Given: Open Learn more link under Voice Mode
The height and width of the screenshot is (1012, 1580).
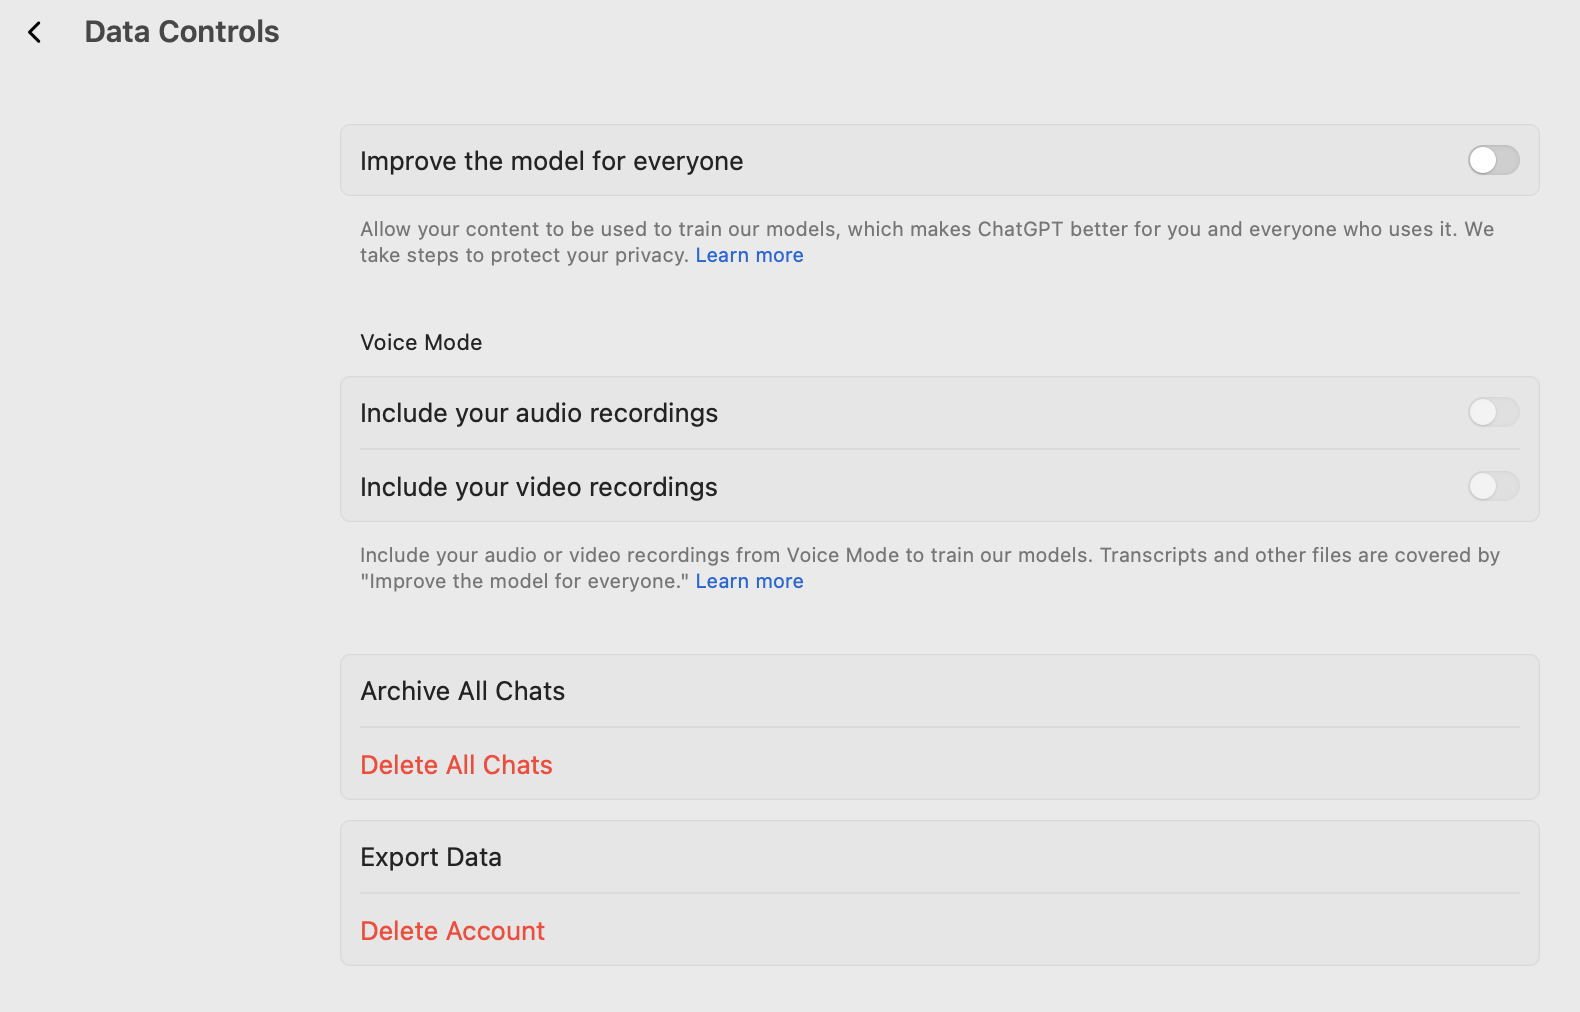Looking at the screenshot, I should (x=749, y=581).
